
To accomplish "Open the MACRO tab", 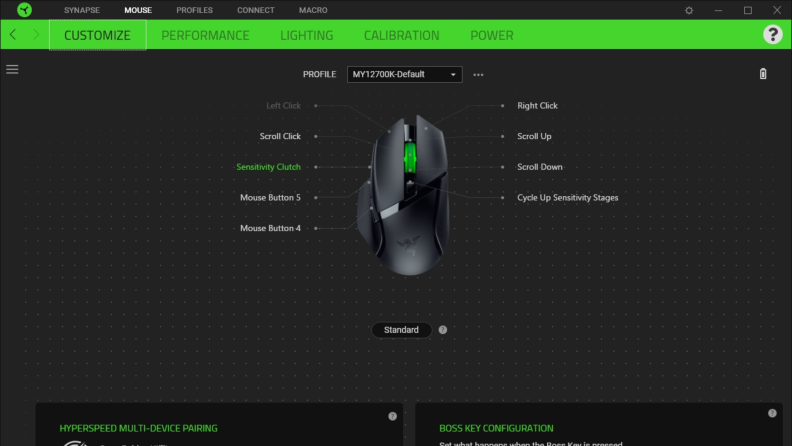I will point(313,10).
